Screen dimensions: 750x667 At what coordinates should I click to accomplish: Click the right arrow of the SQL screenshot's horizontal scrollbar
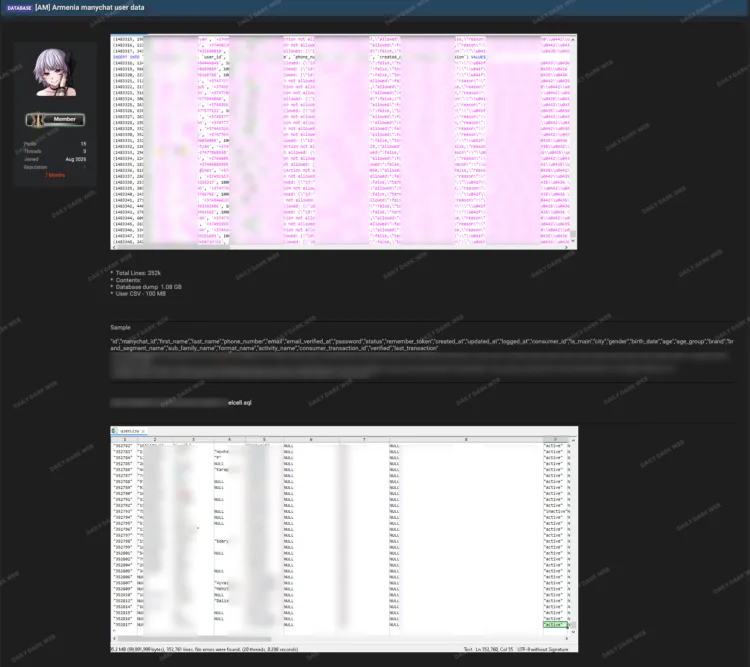(x=567, y=247)
